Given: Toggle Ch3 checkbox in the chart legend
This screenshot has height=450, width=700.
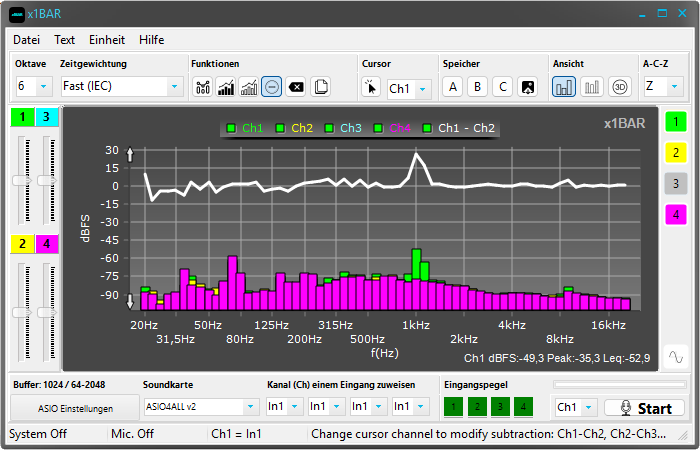Looking at the screenshot, I should tap(329, 129).
